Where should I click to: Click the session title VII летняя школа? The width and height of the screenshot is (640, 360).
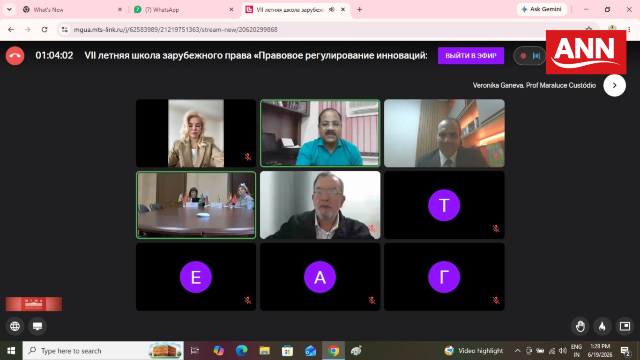tap(256, 56)
